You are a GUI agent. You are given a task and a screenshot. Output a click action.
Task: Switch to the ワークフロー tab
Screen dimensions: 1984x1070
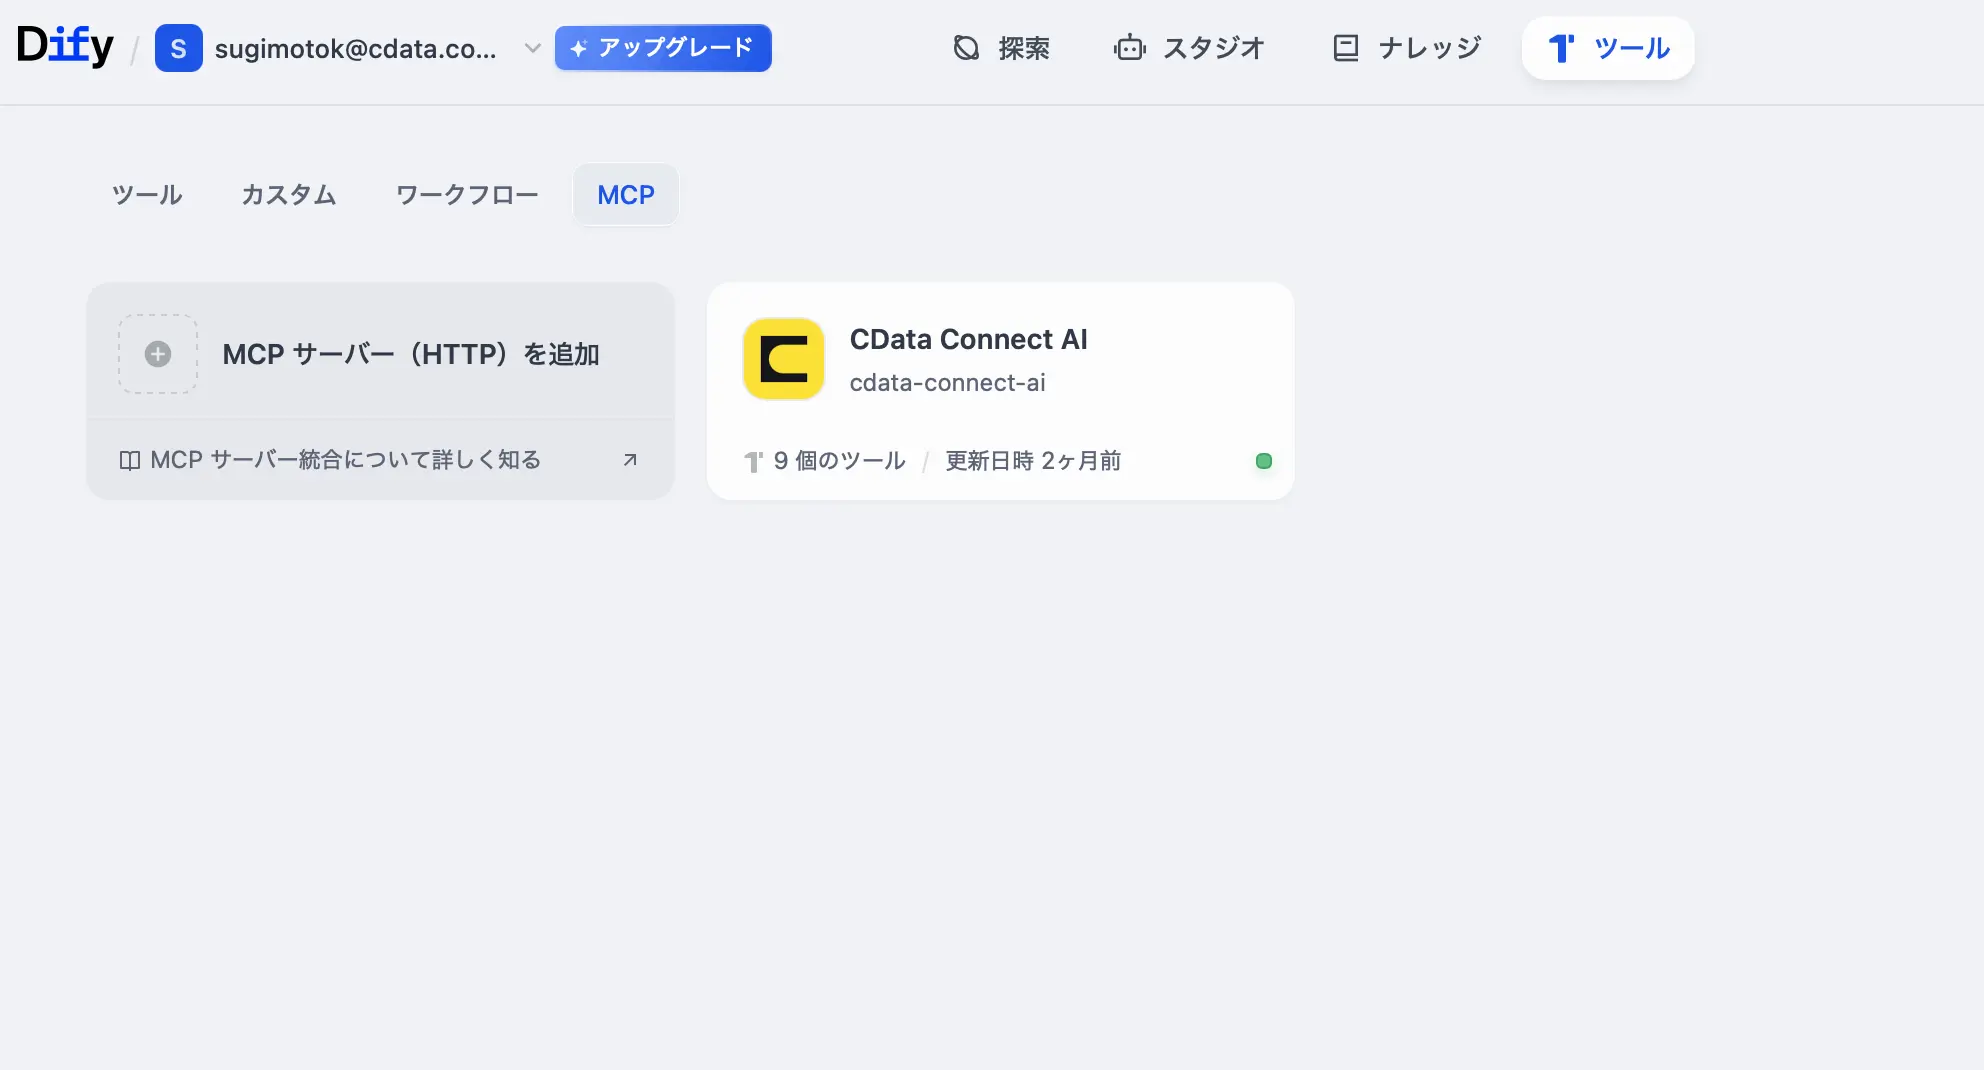click(x=467, y=195)
